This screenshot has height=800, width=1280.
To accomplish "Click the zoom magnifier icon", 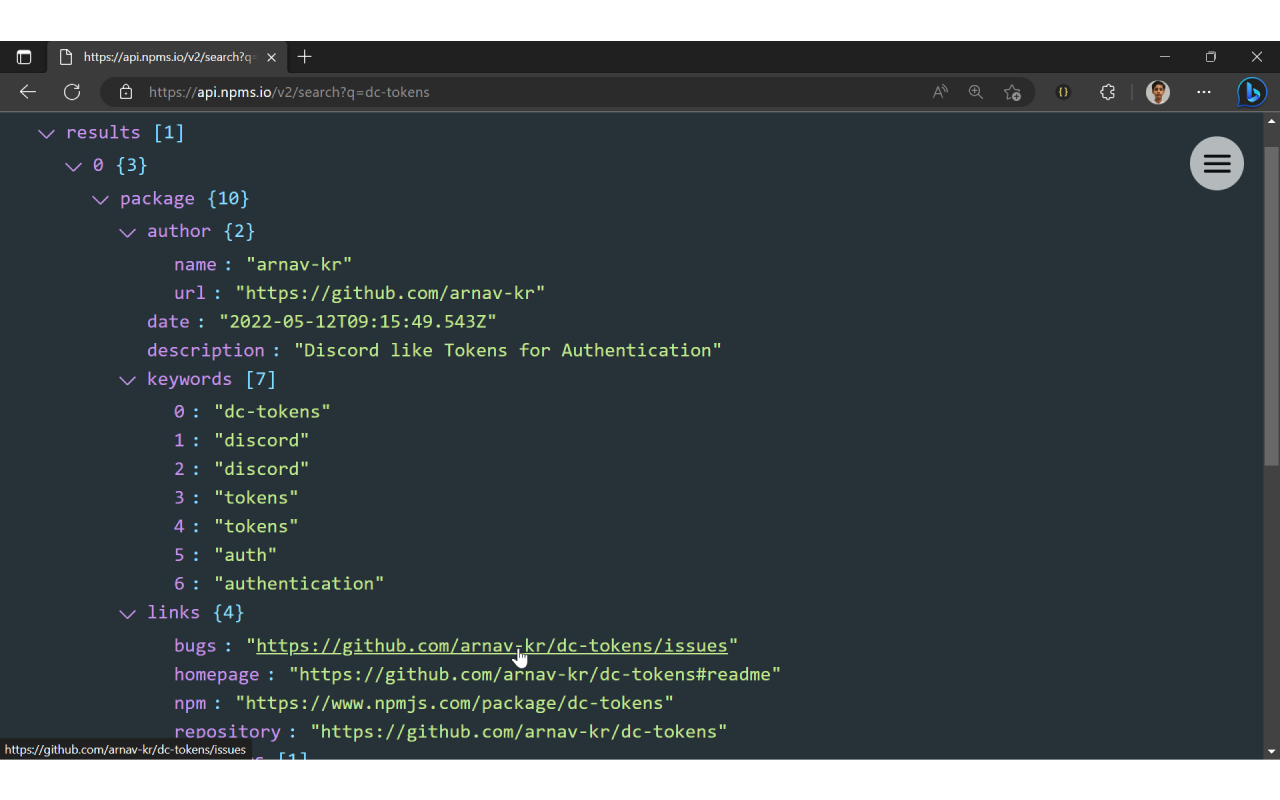I will point(976,92).
